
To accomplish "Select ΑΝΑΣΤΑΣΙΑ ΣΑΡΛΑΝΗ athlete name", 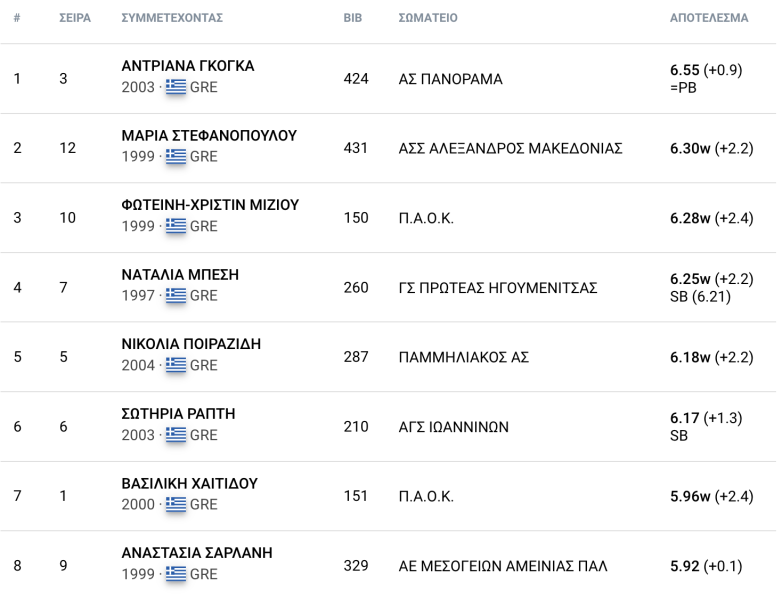I will click(196, 553).
